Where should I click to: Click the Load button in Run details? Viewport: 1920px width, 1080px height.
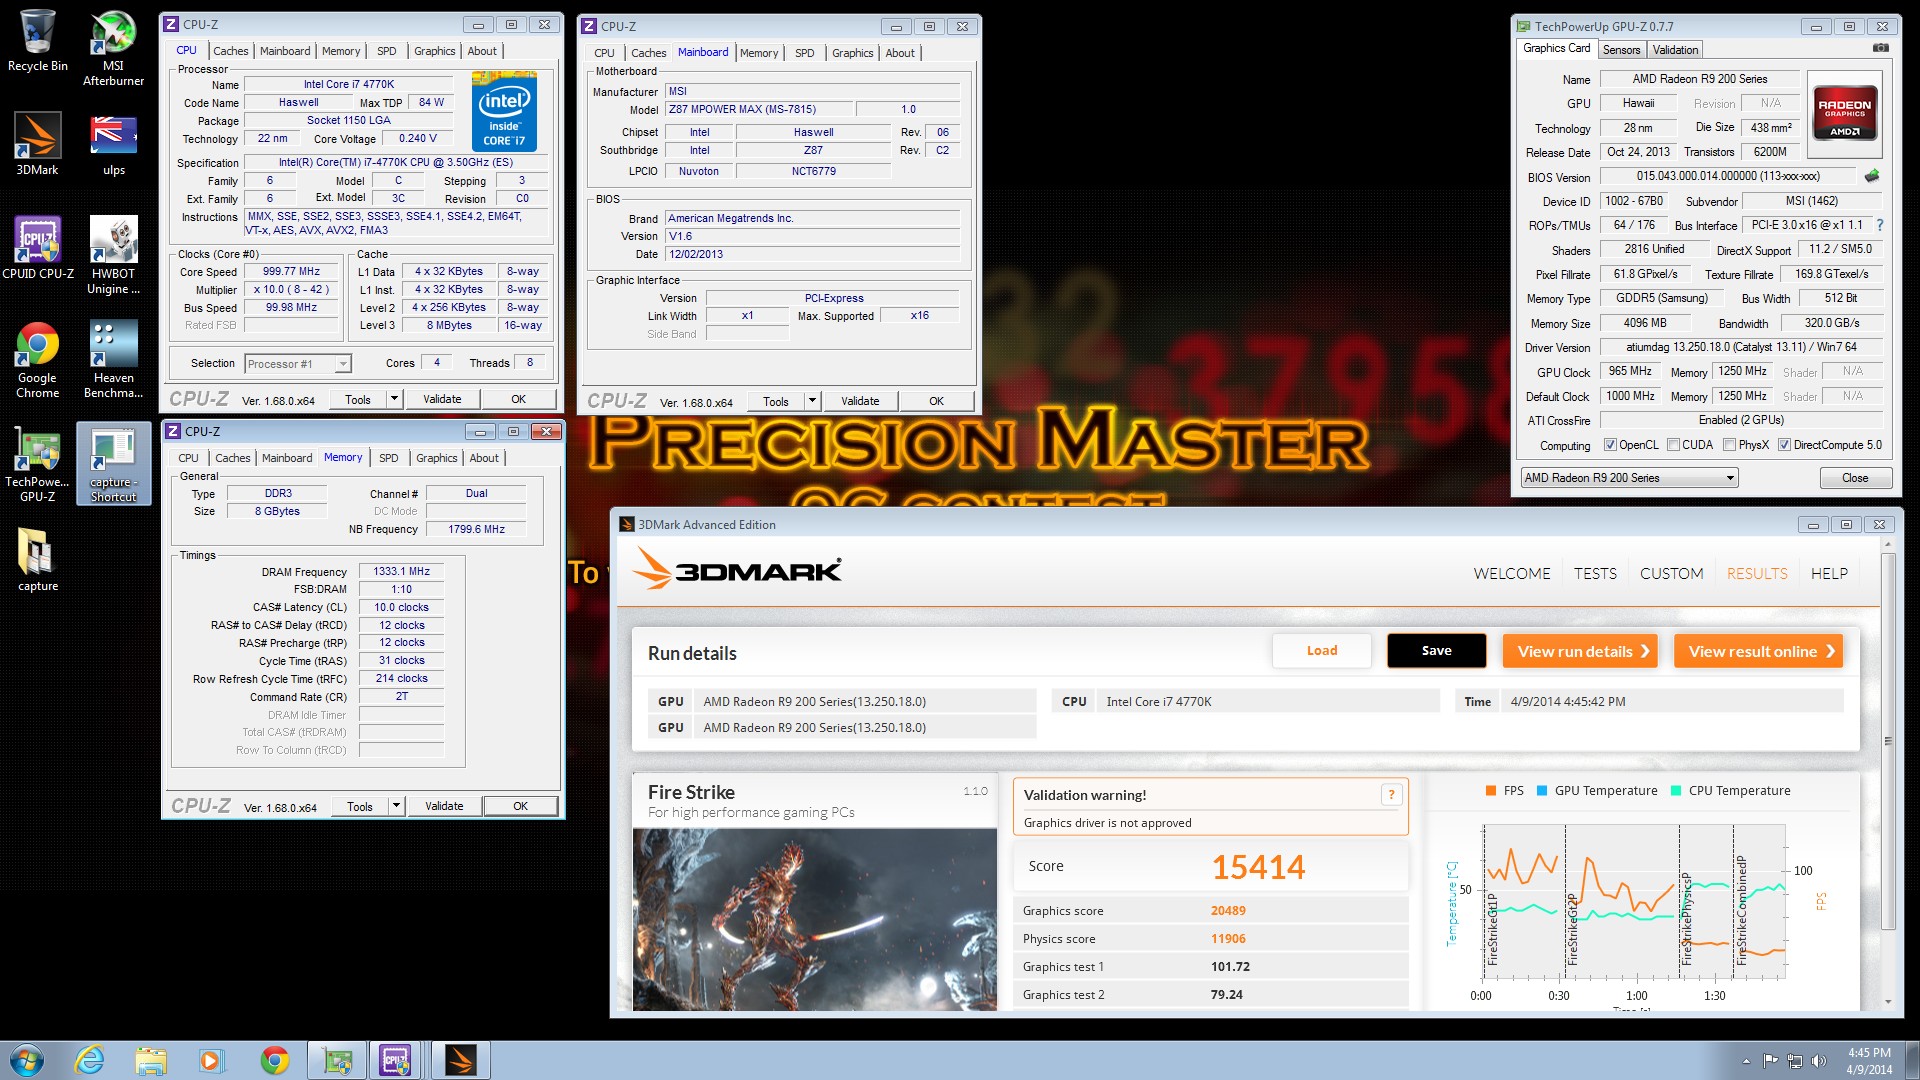pos(1322,650)
